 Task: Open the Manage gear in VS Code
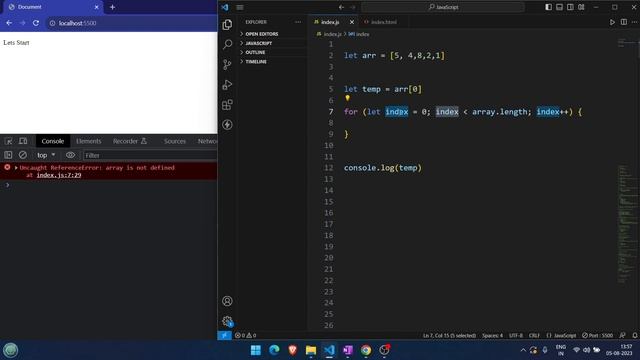tap(227, 321)
